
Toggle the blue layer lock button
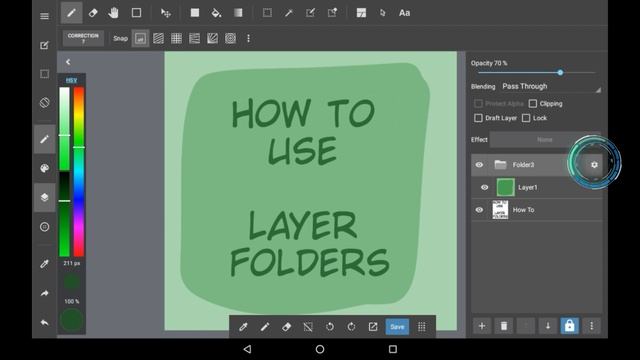click(x=569, y=326)
